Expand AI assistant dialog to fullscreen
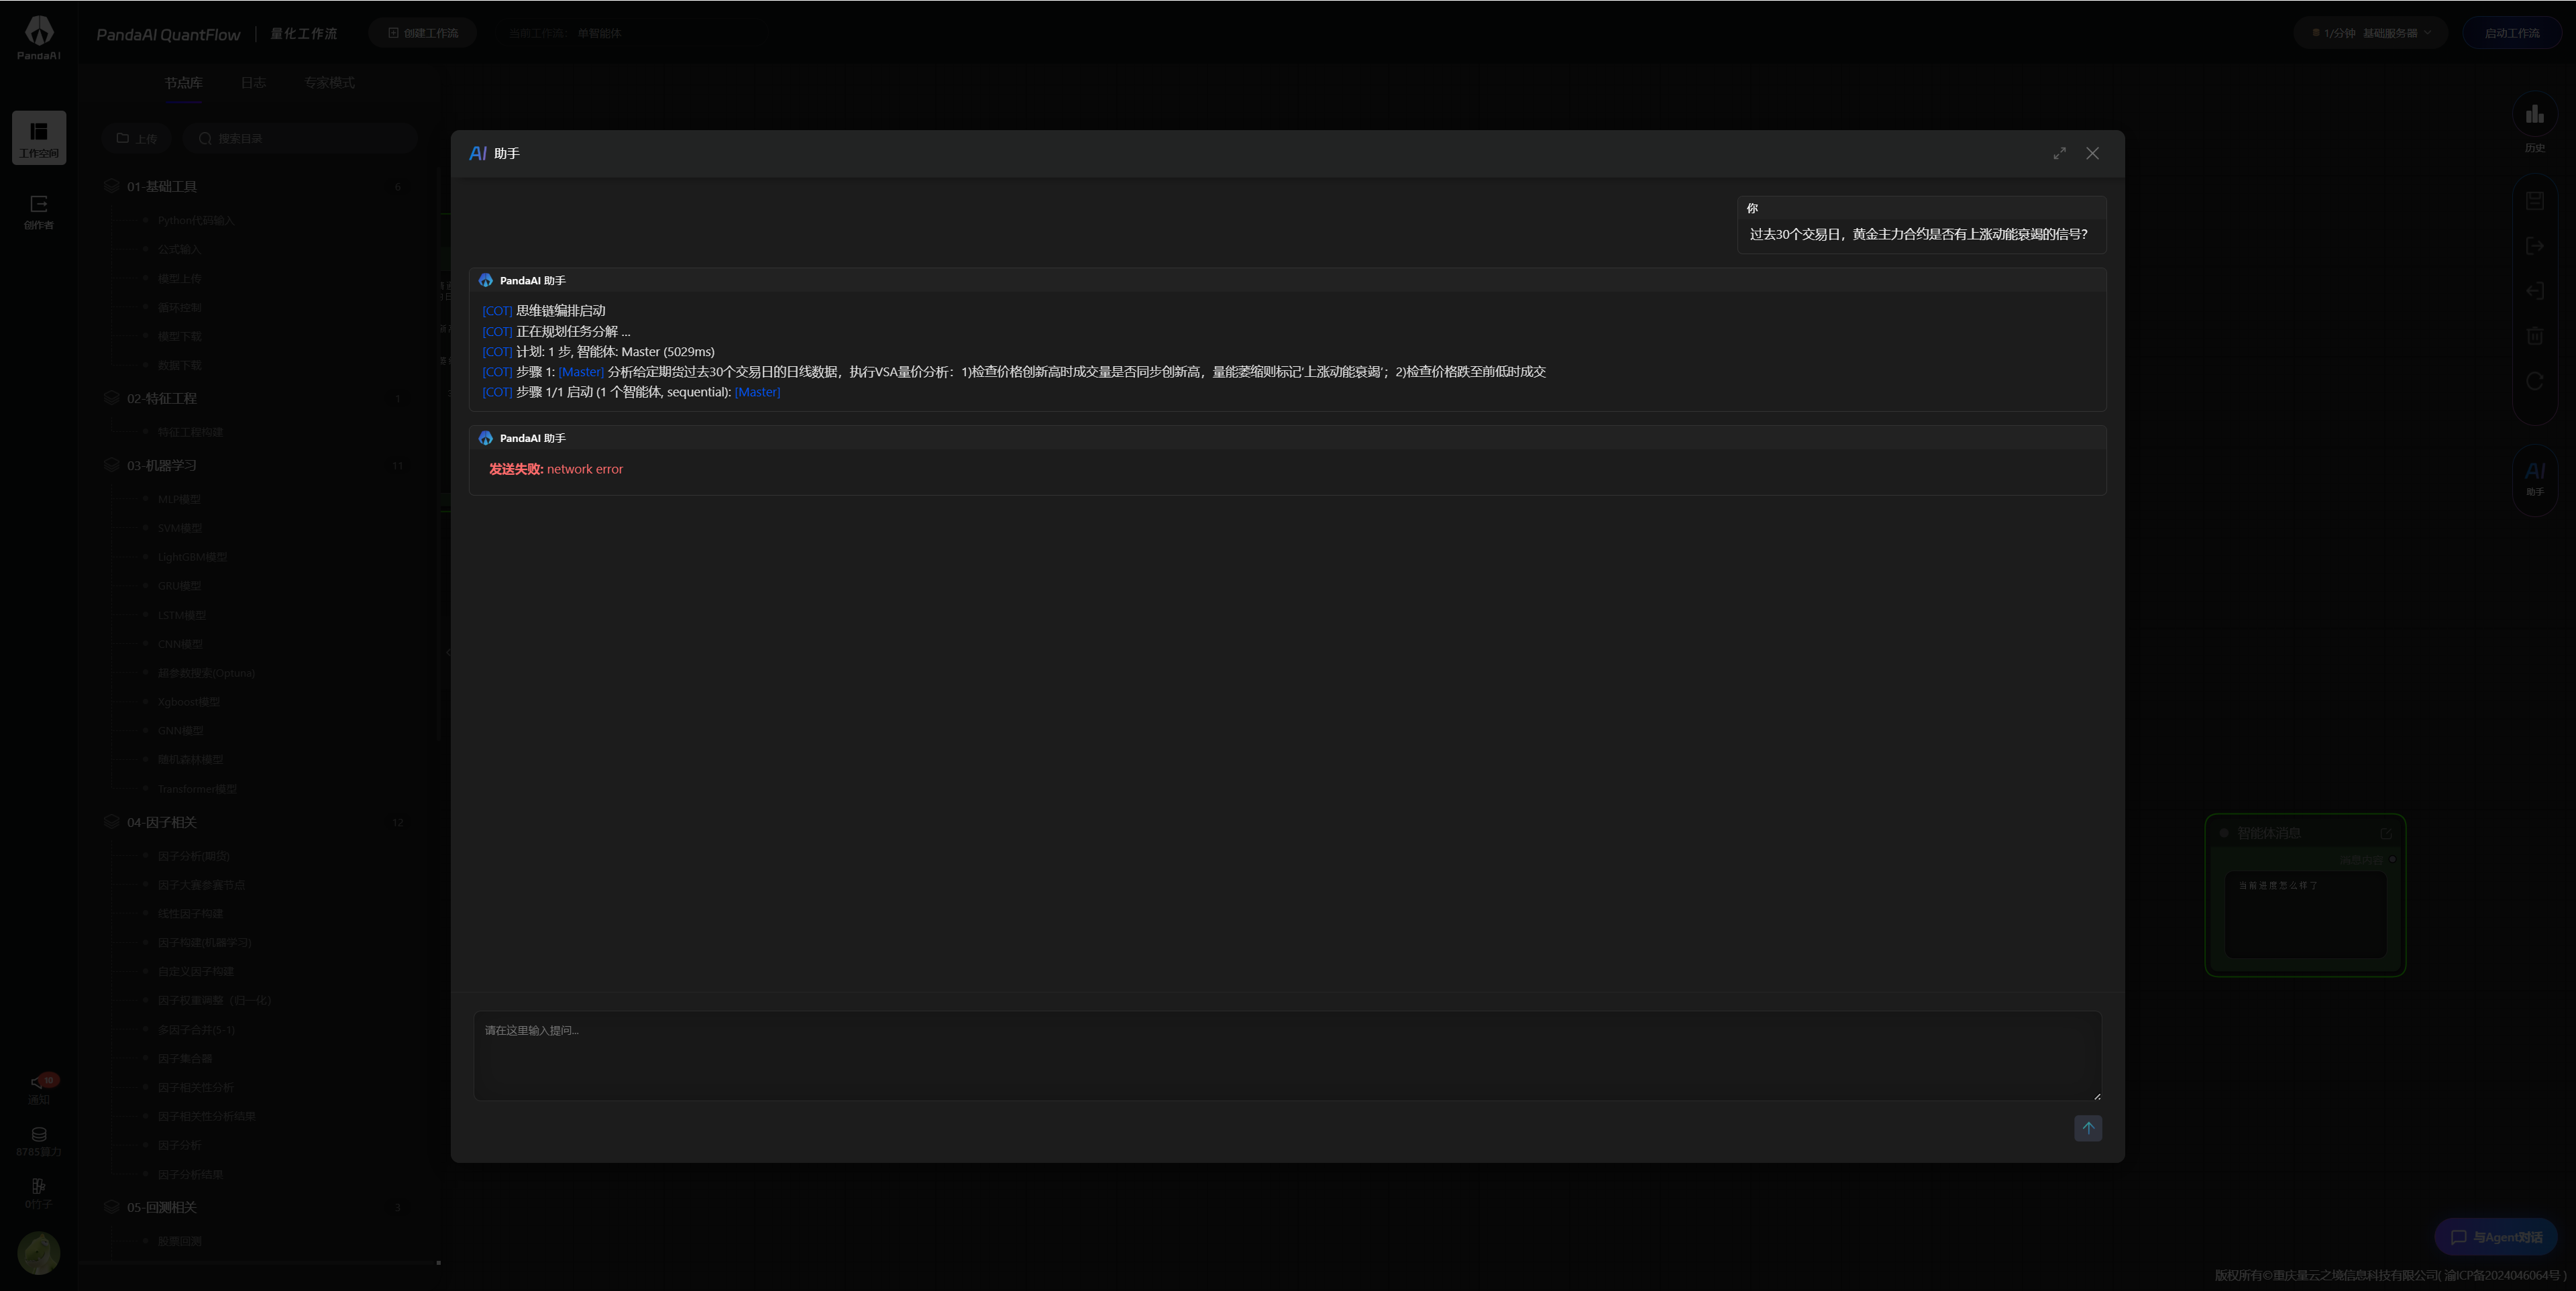Viewport: 2576px width, 1291px height. [x=2059, y=153]
